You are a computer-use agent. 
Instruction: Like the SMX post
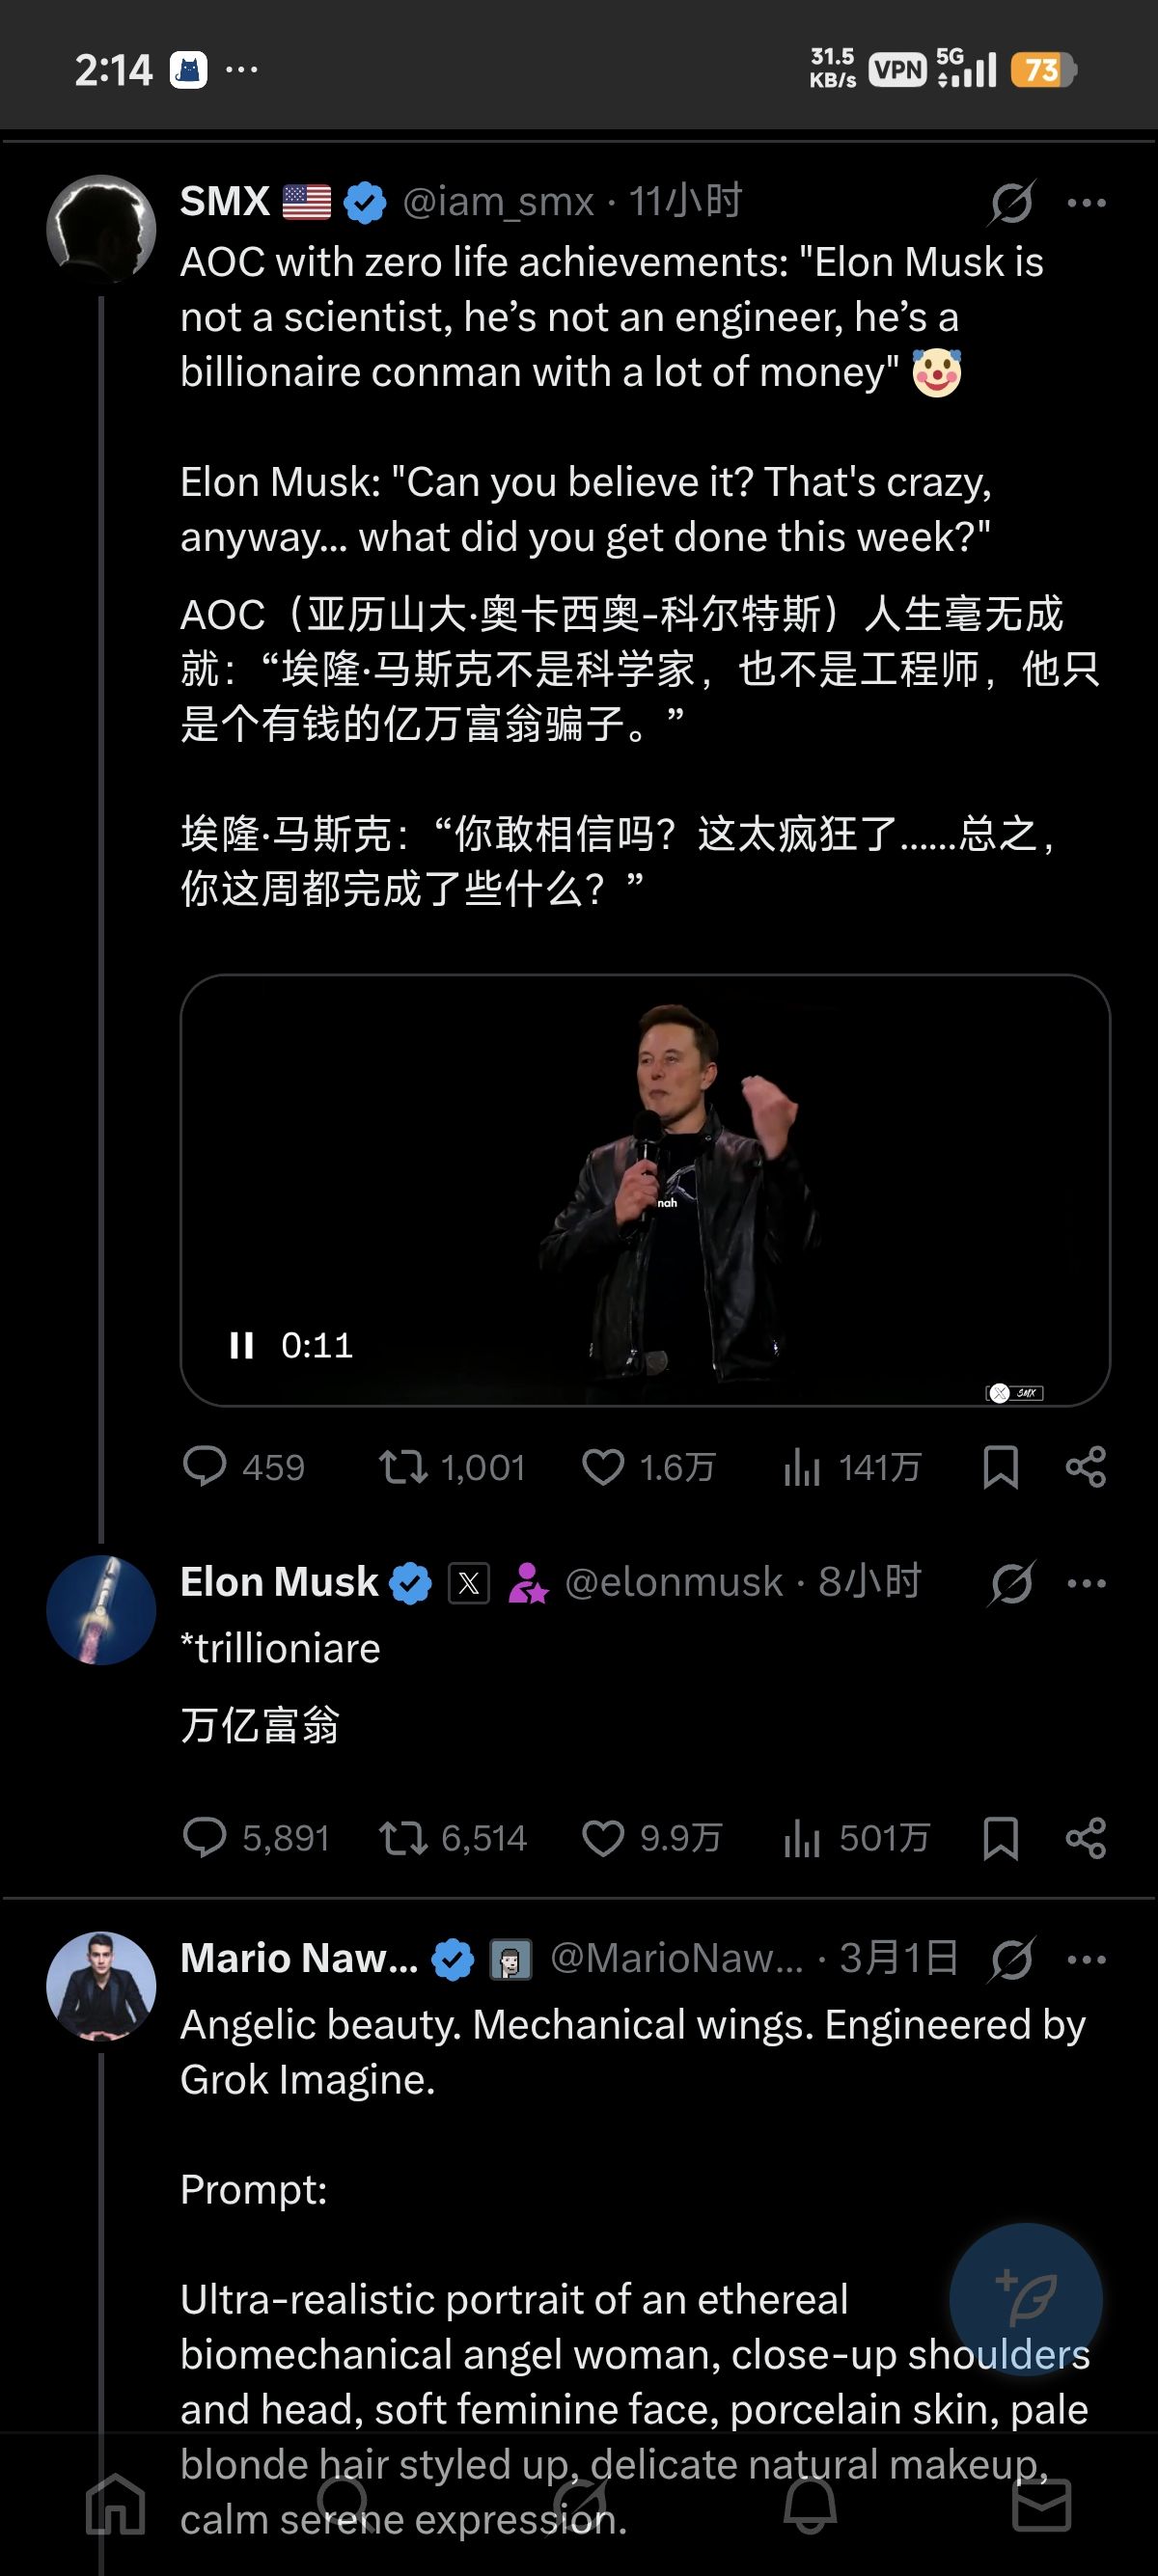[603, 1467]
